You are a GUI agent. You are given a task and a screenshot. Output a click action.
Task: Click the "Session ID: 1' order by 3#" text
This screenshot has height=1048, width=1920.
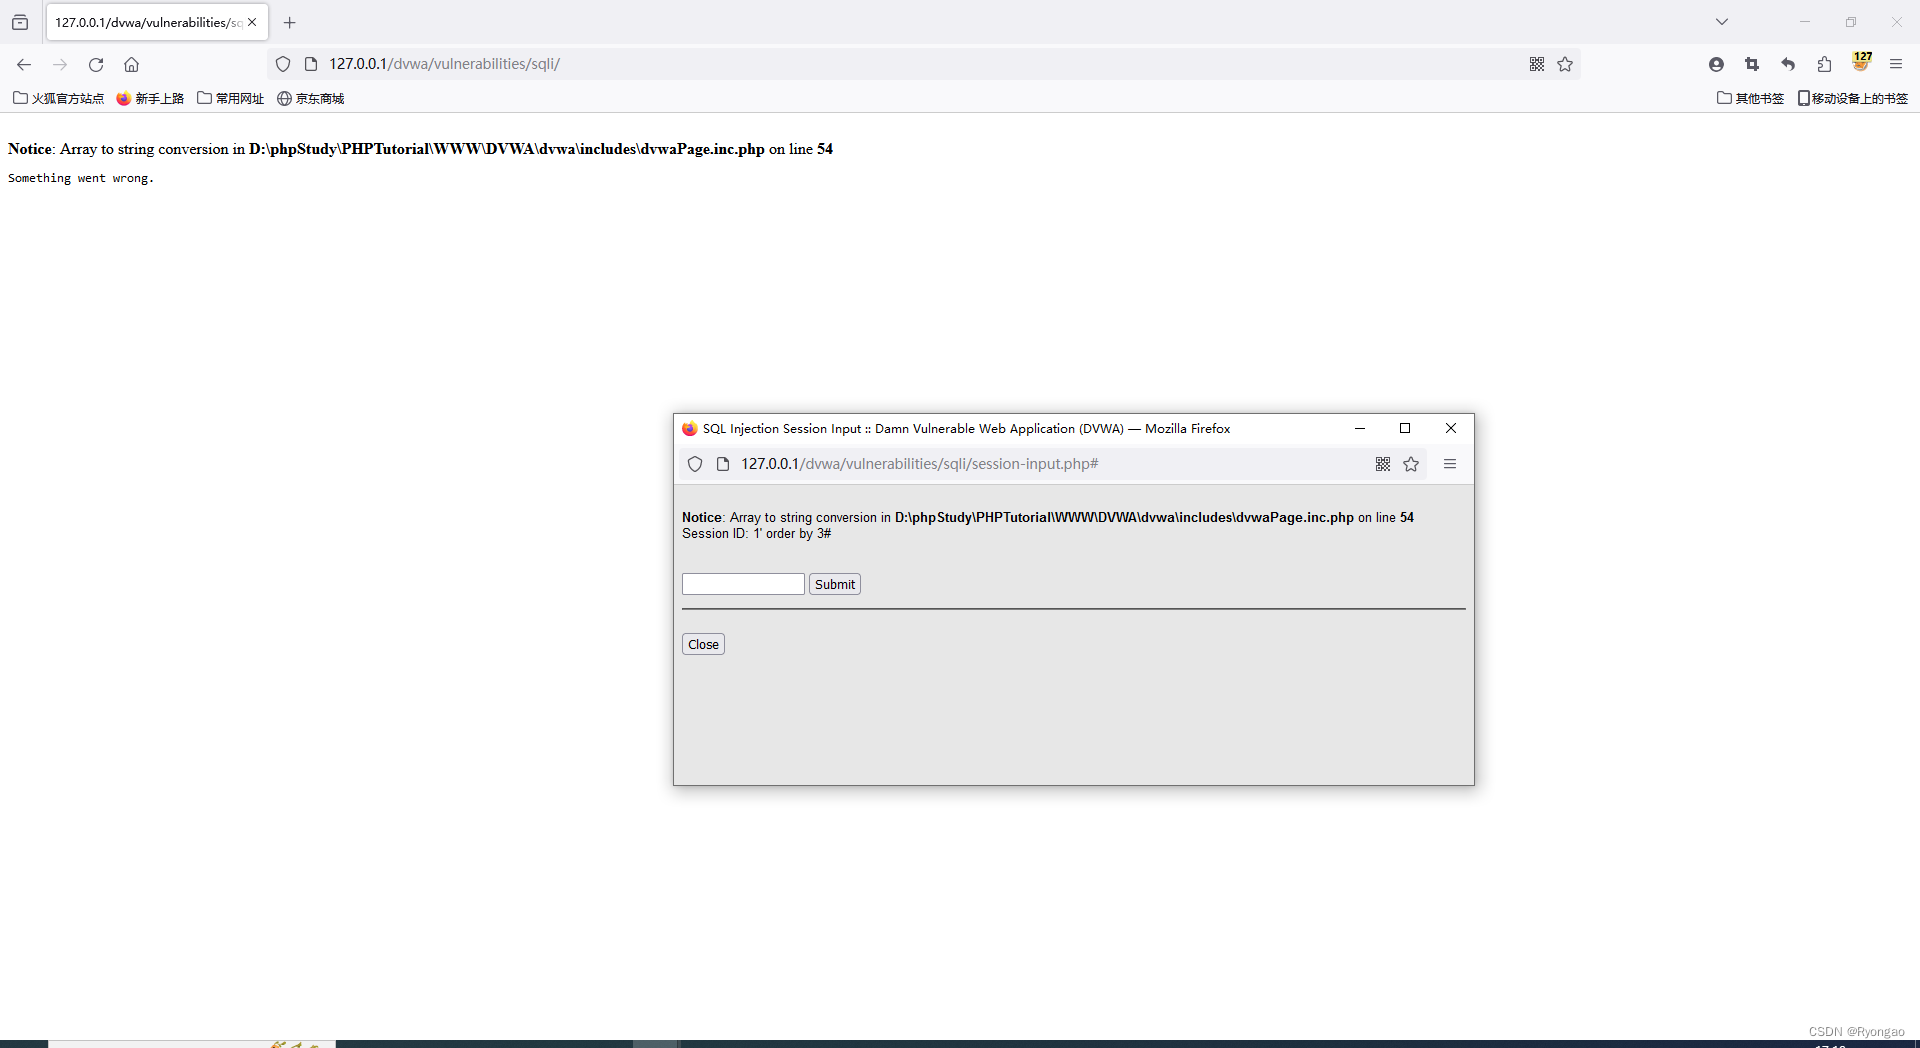coord(757,534)
